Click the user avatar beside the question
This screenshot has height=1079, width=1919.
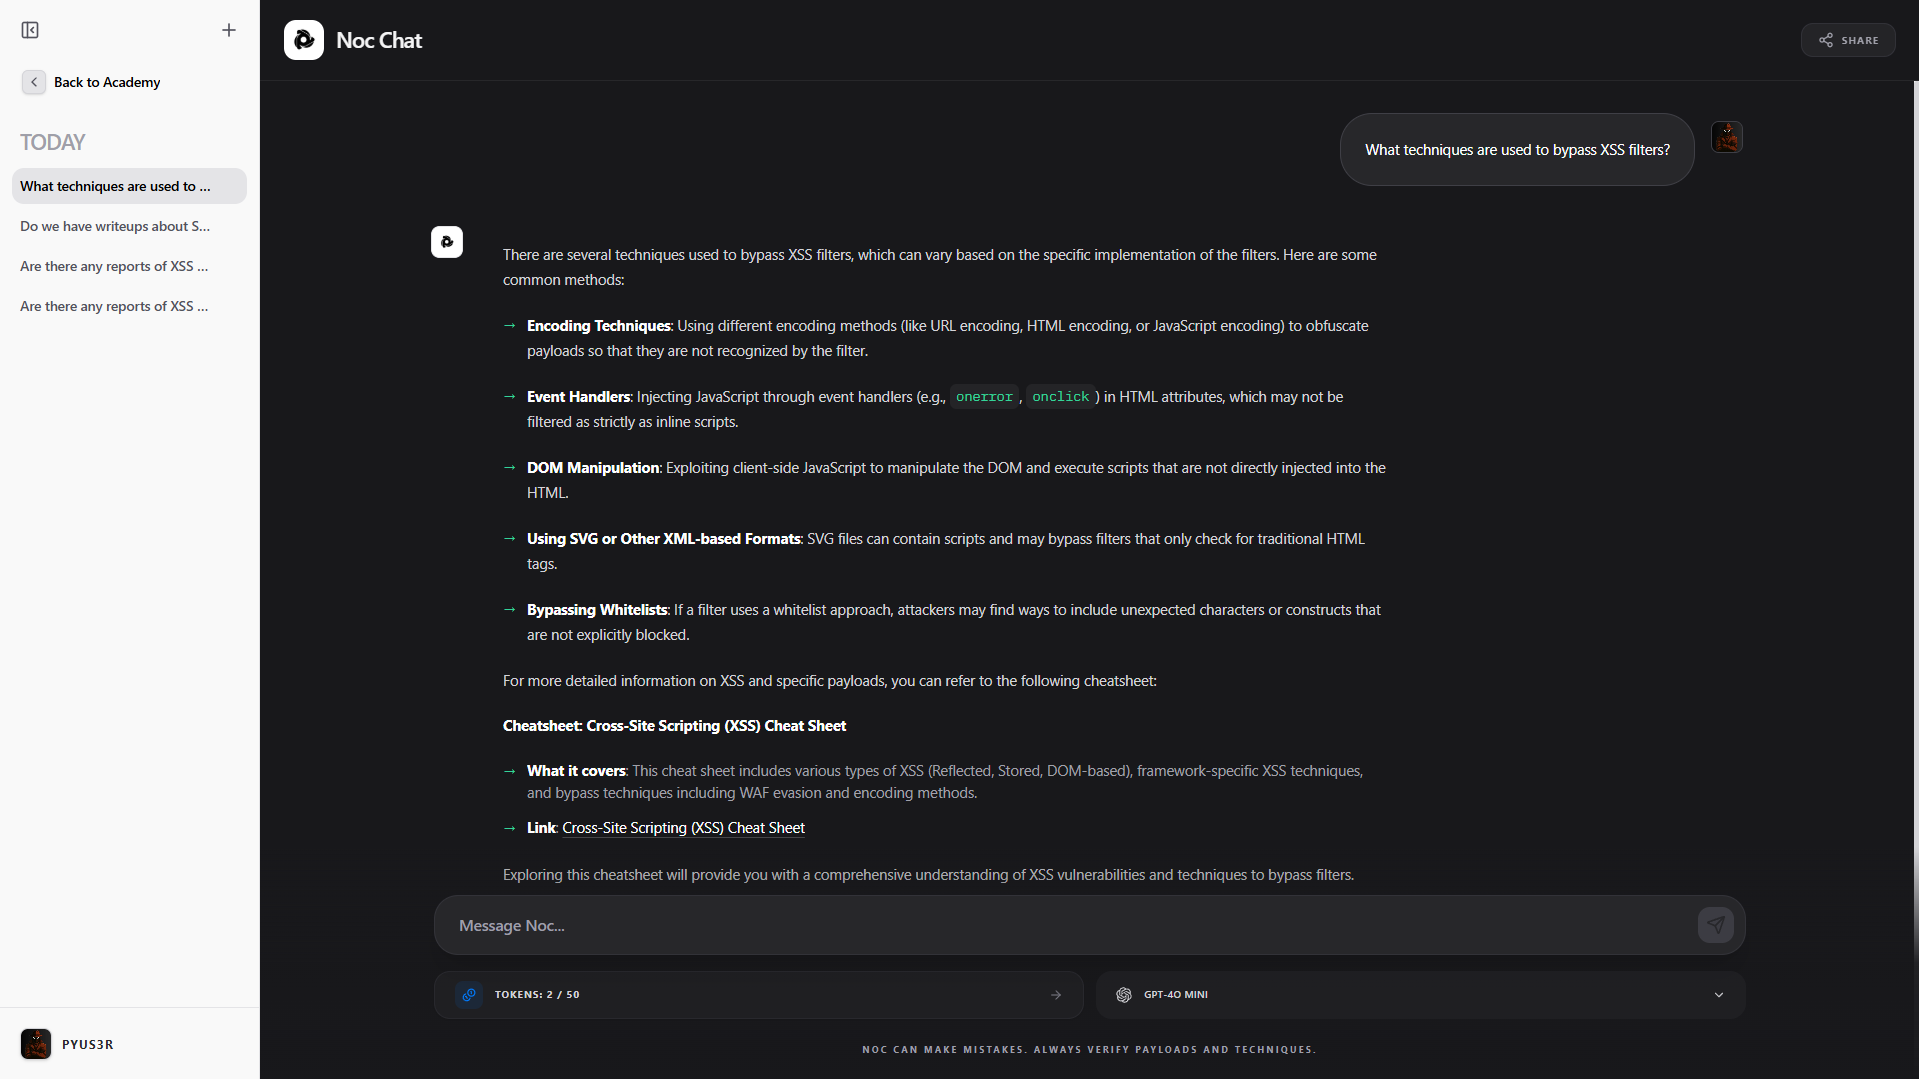[1727, 137]
